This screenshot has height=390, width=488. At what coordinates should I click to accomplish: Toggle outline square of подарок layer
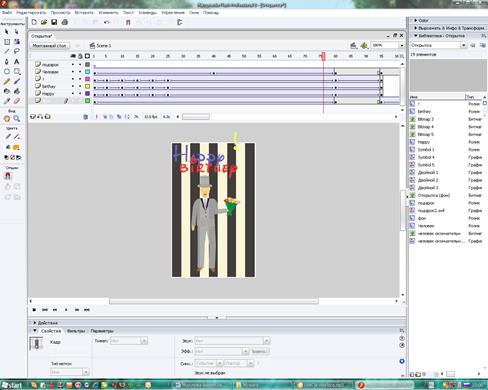87,64
